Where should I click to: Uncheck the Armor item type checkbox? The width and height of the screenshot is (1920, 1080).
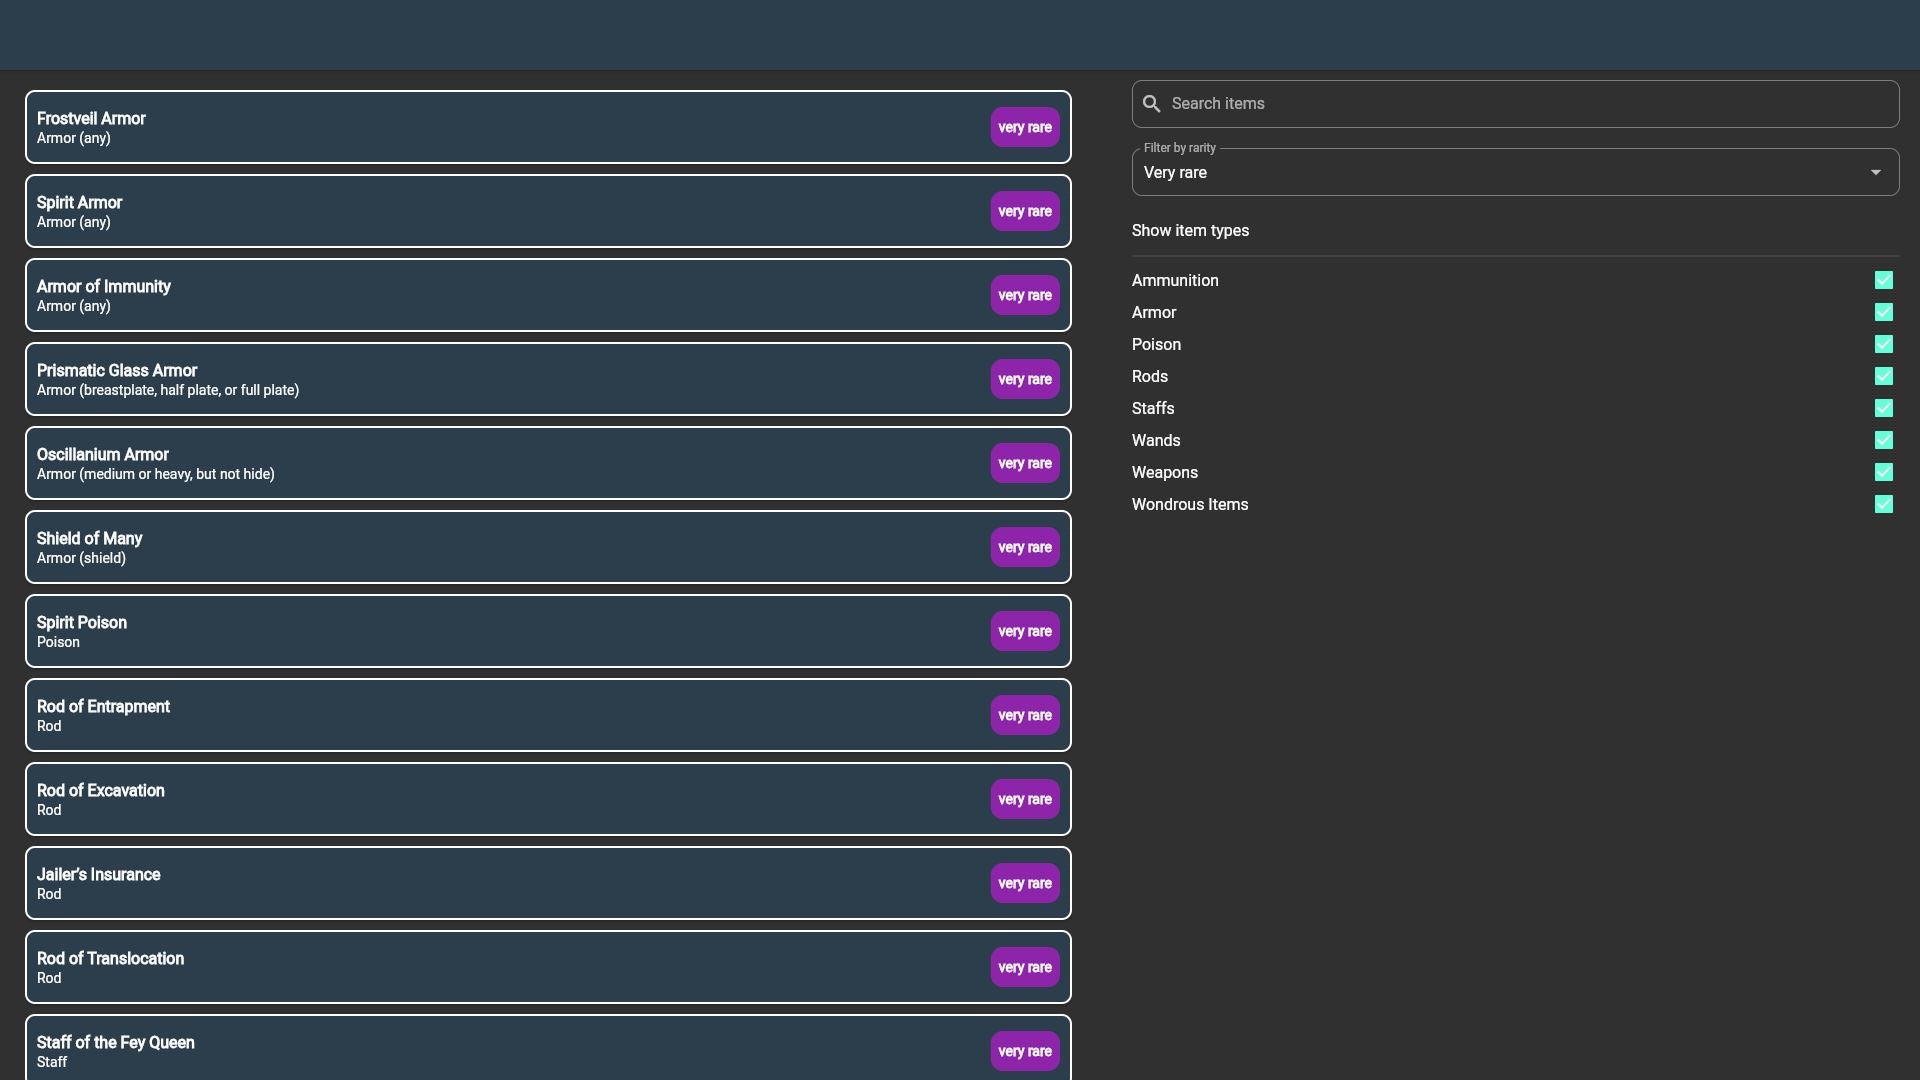point(1883,313)
